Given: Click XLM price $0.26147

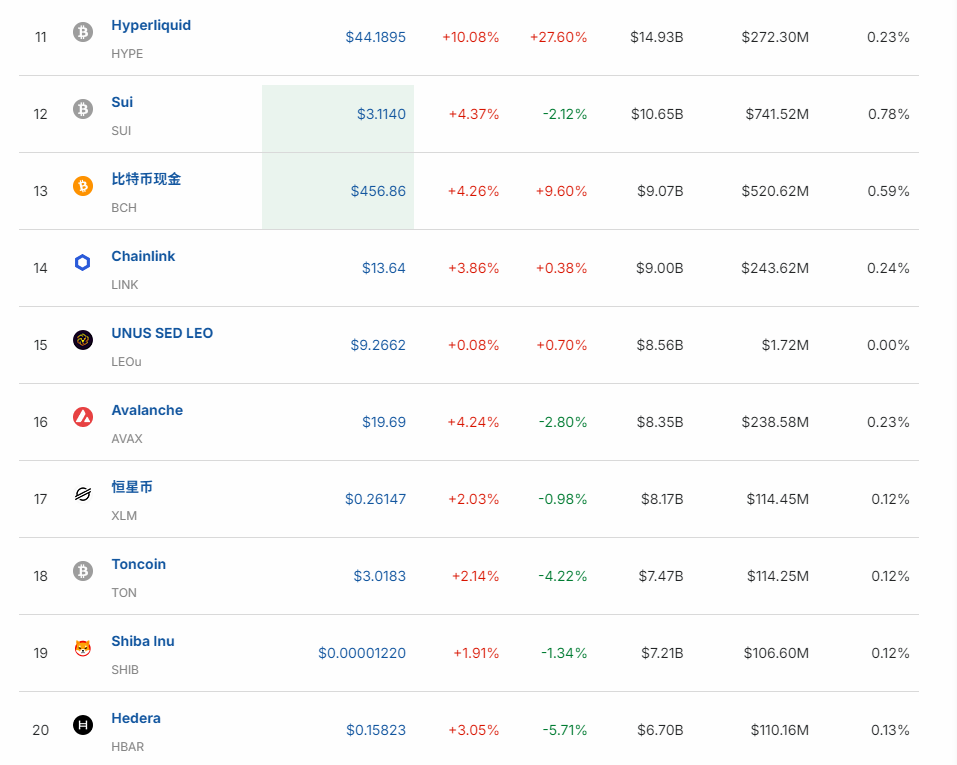Looking at the screenshot, I should [375, 499].
